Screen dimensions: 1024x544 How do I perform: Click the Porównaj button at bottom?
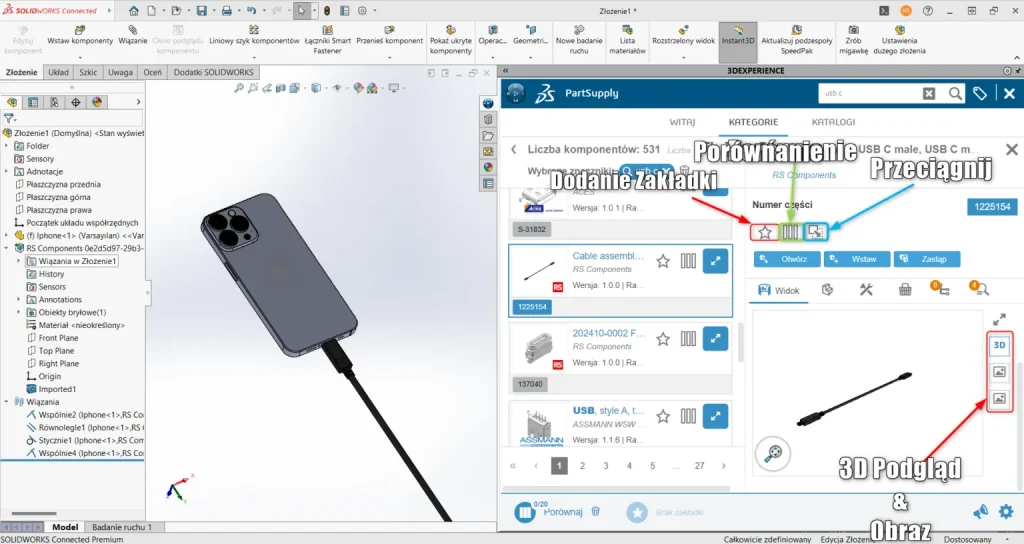pyautogui.click(x=549, y=512)
